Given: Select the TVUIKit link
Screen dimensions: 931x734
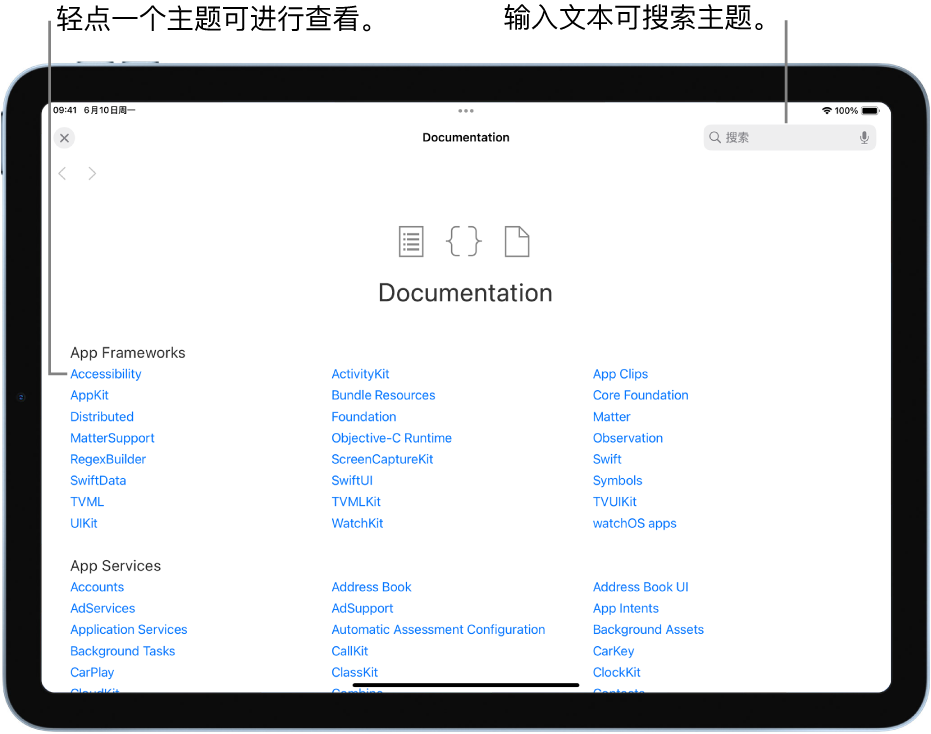Looking at the screenshot, I should pyautogui.click(x=615, y=502).
